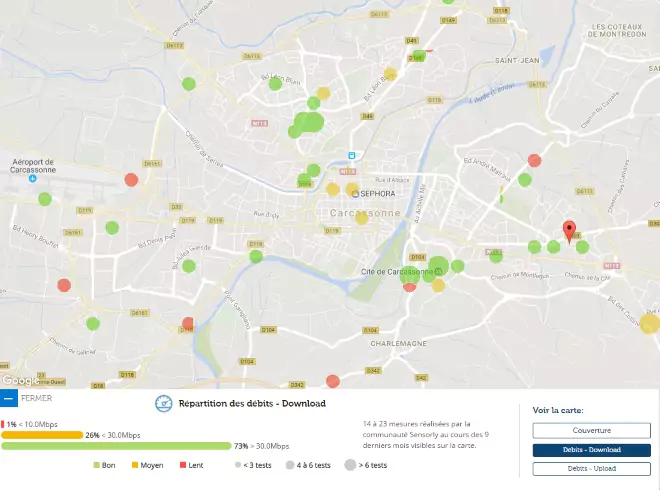
Task: Click the Aéroport de Carcassonne airport icon
Action: [33, 180]
